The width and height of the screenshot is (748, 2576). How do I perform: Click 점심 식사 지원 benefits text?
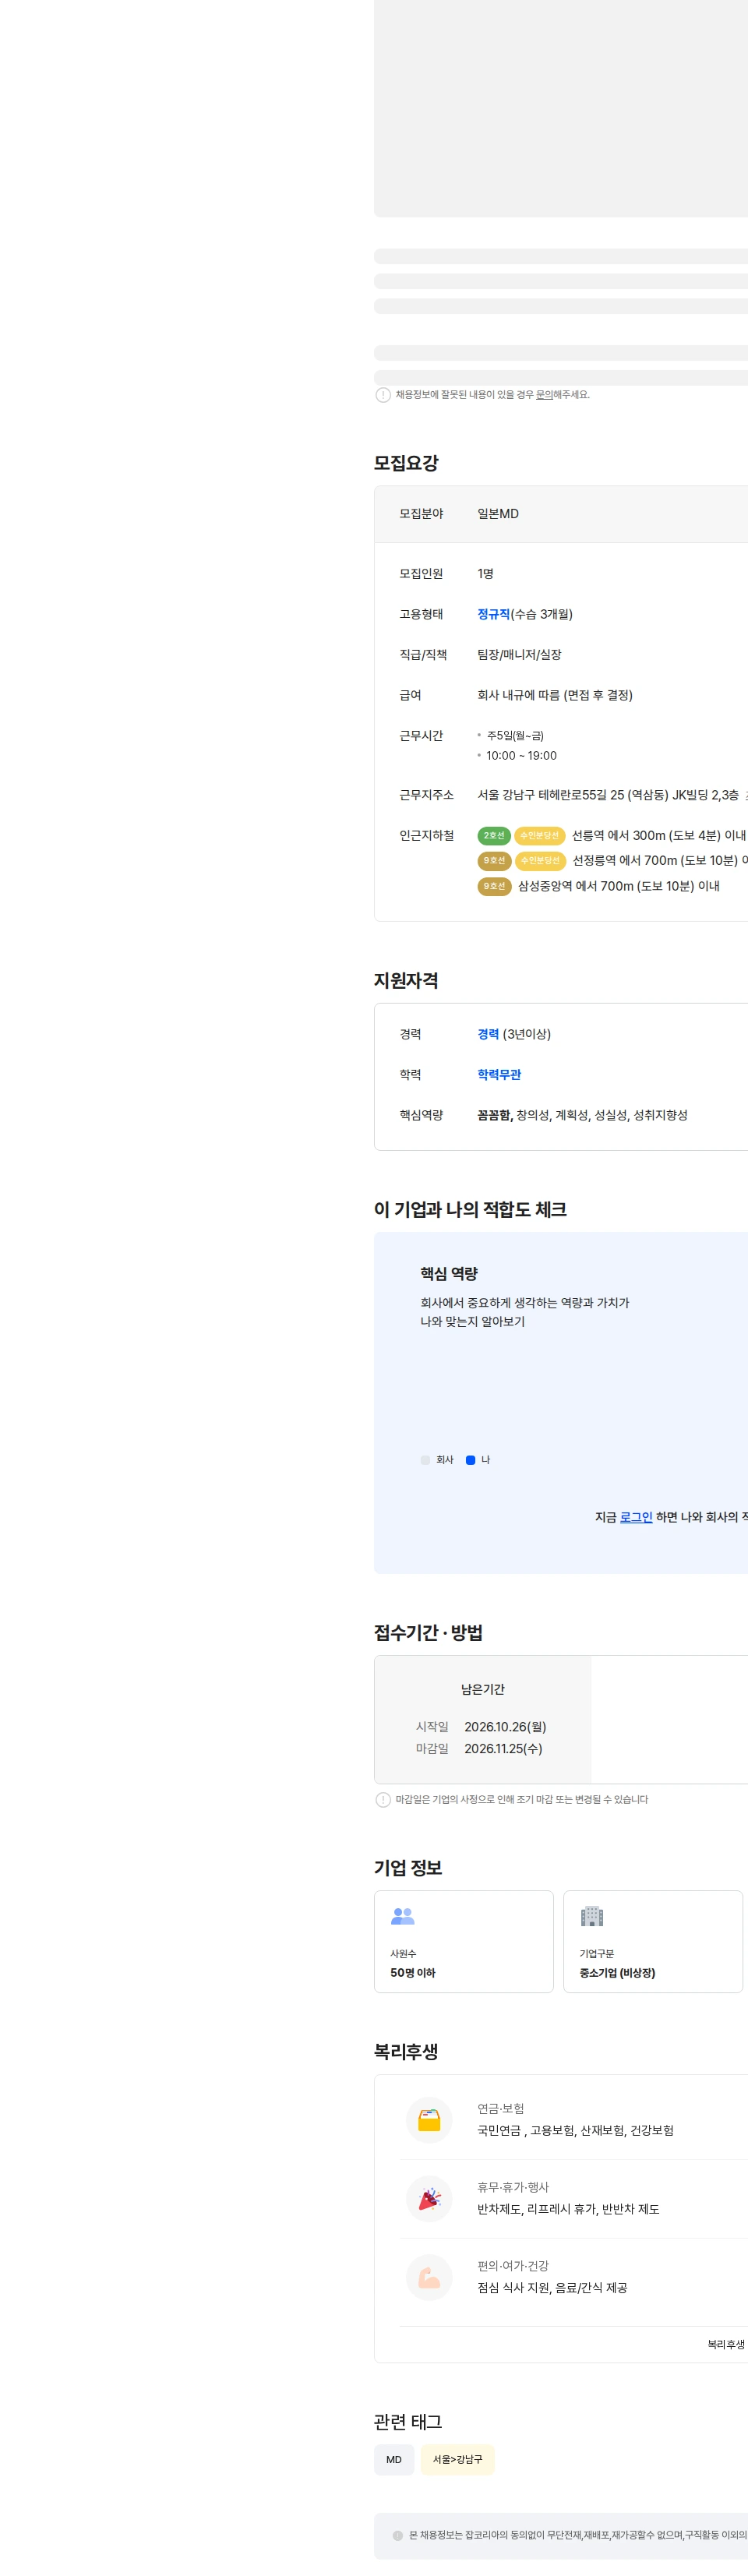552,2288
